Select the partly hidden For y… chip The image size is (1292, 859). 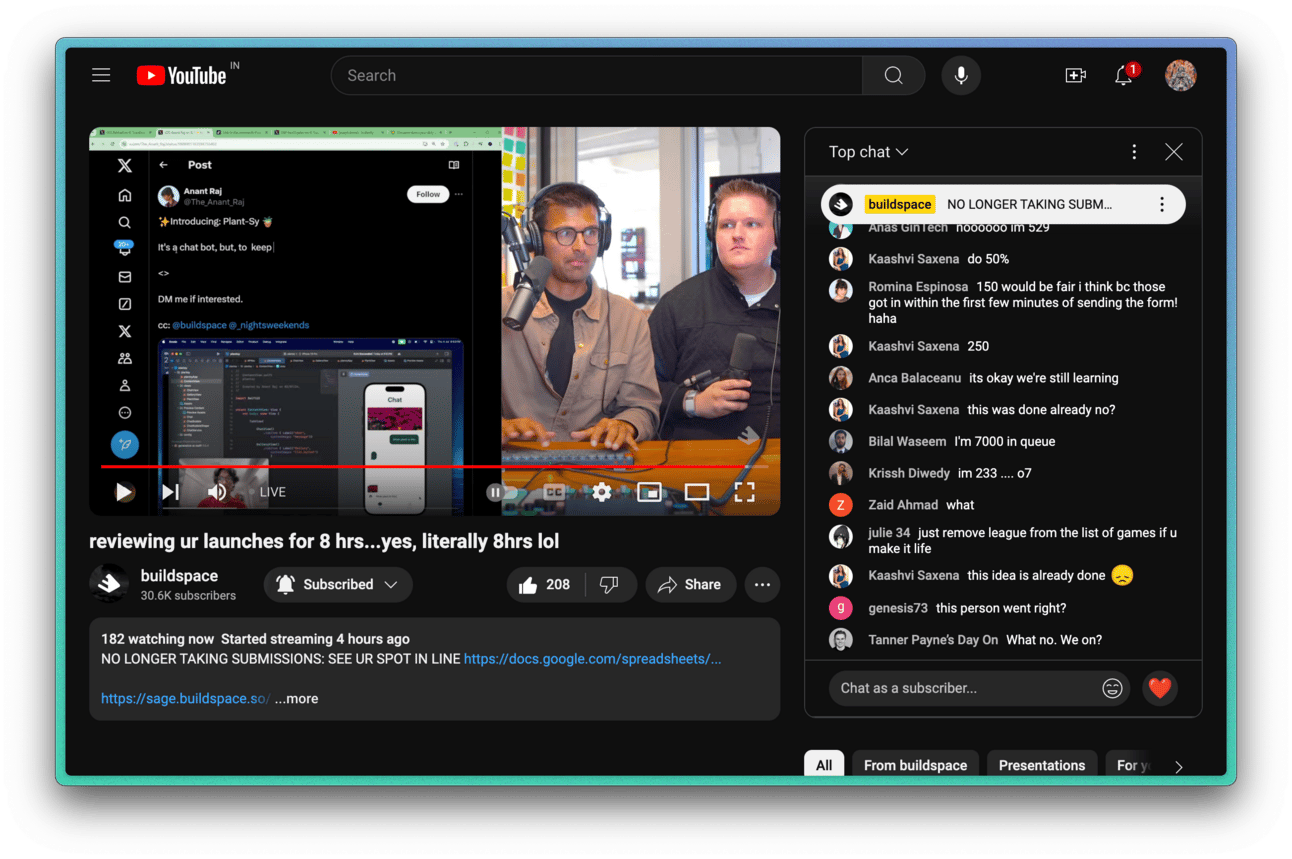(x=1131, y=765)
